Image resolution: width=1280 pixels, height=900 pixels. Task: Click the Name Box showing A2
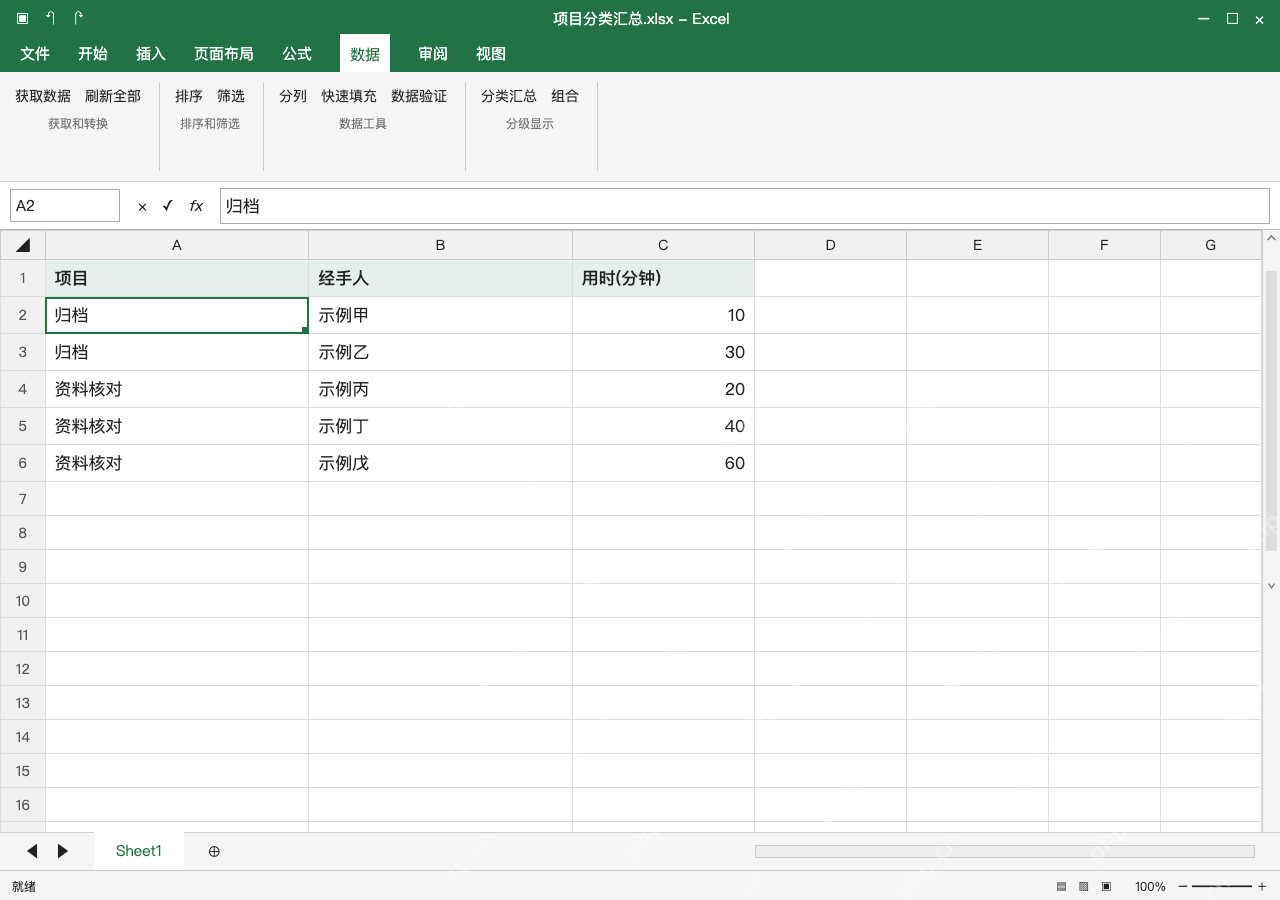pos(65,206)
